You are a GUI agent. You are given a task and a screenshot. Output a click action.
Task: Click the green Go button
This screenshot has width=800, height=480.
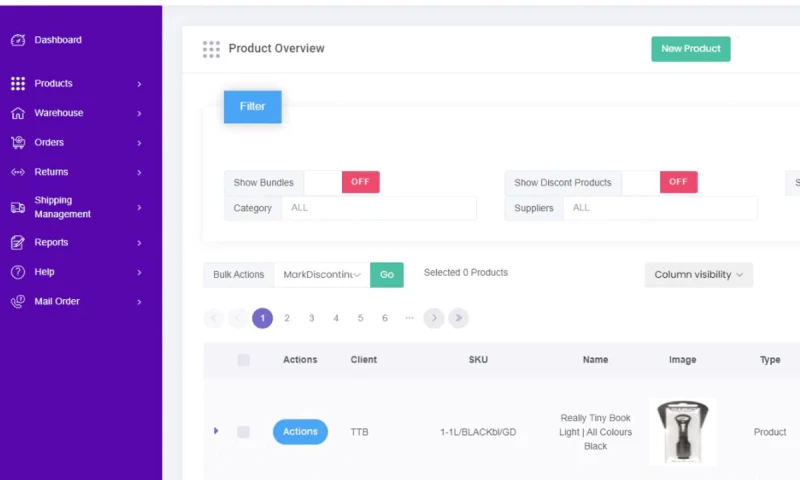tap(387, 274)
